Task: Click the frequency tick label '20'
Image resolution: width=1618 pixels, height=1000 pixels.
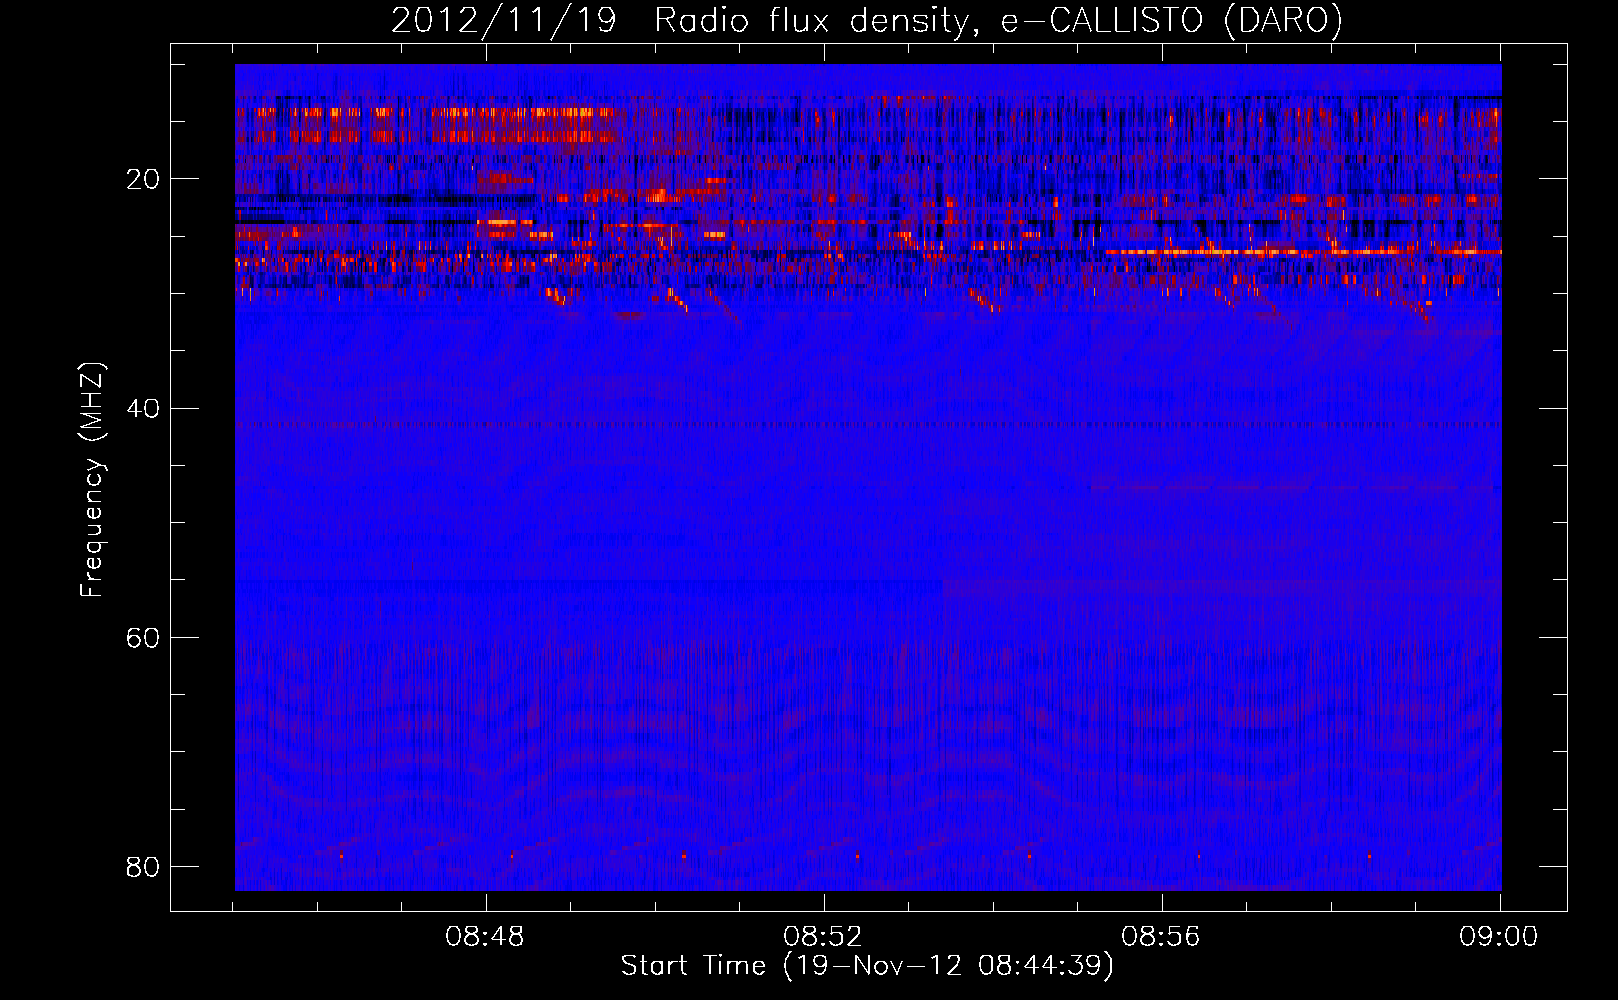Action: pos(143,179)
